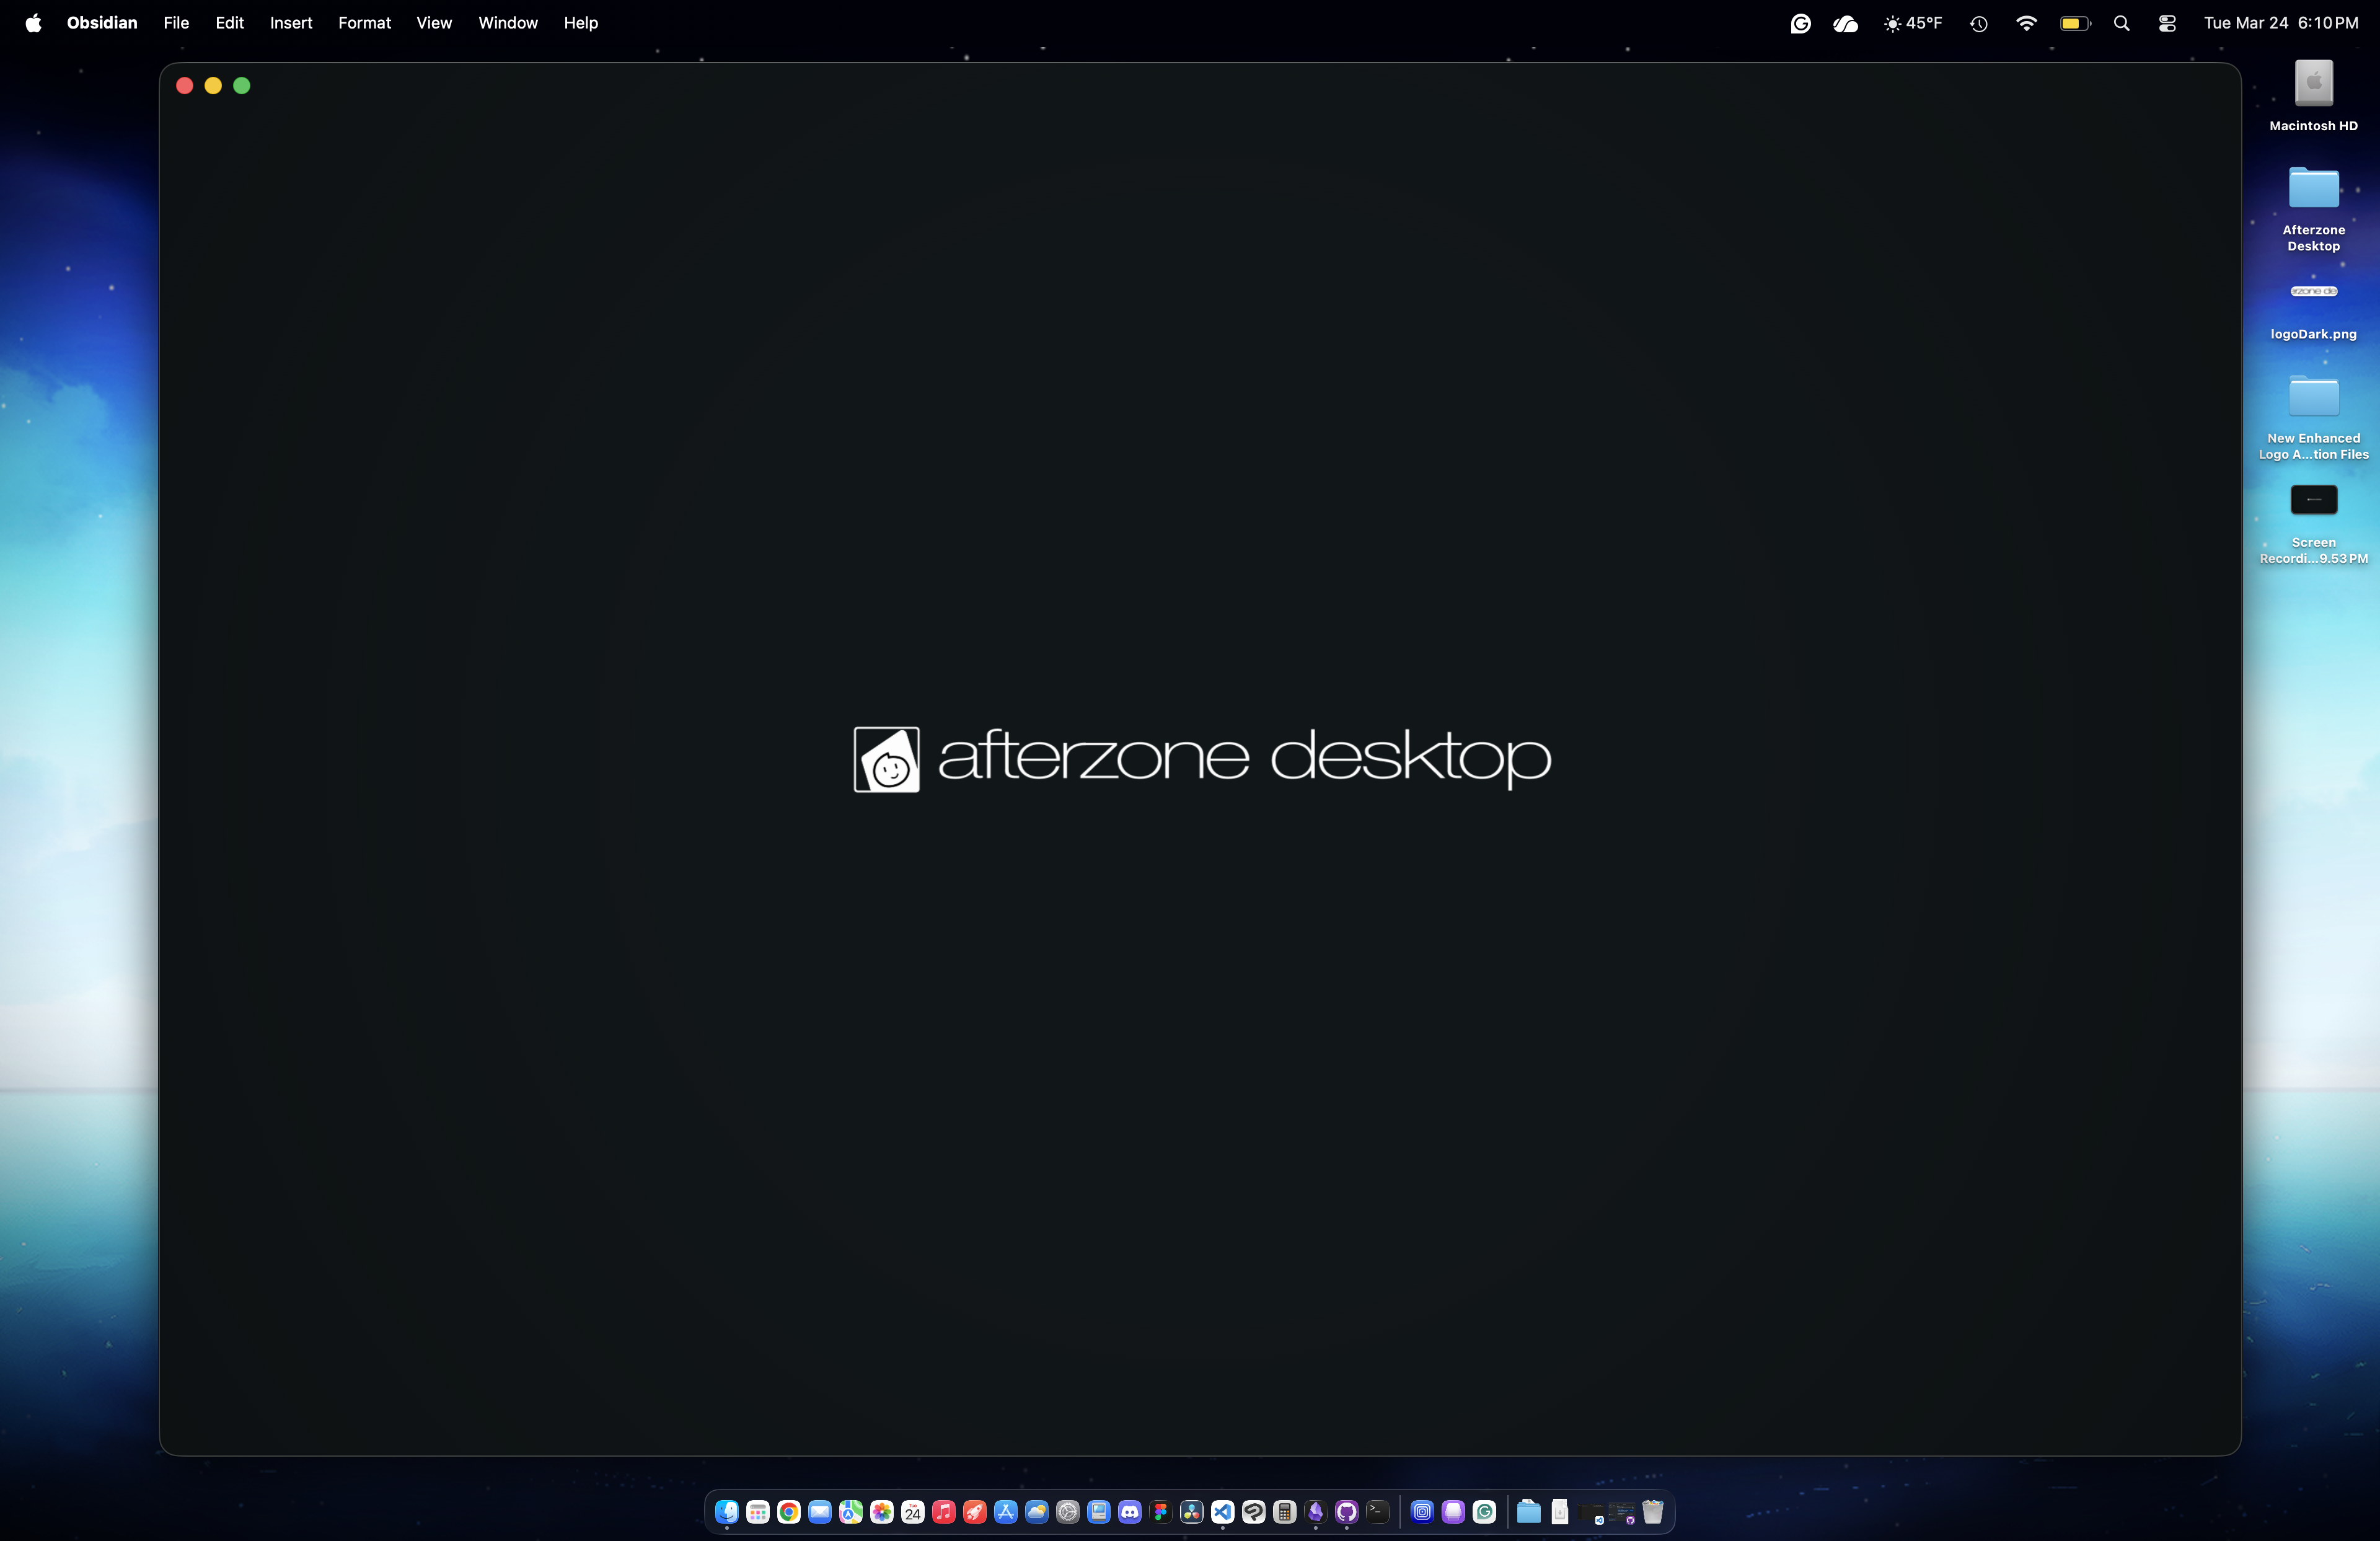The width and height of the screenshot is (2380, 1541).
Task: Open the Insert menu
Action: 291,22
